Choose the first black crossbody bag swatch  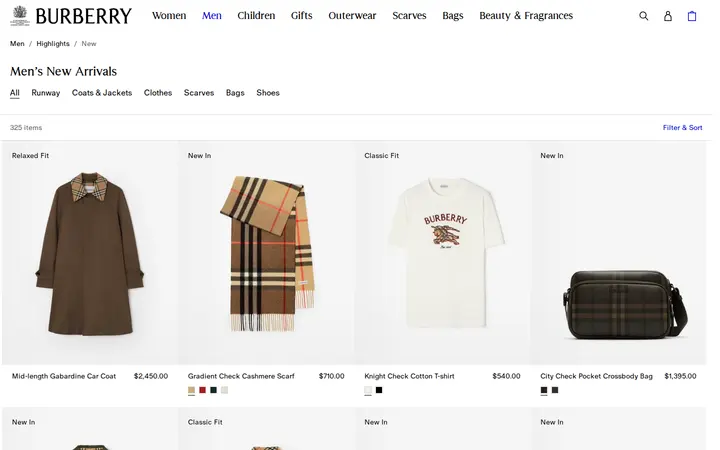pos(544,390)
